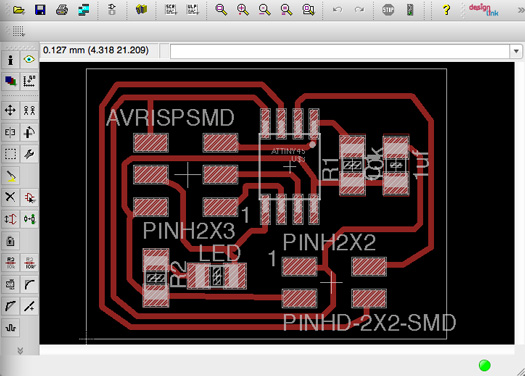Click the AVRISPSMD label on the board

pos(170,118)
